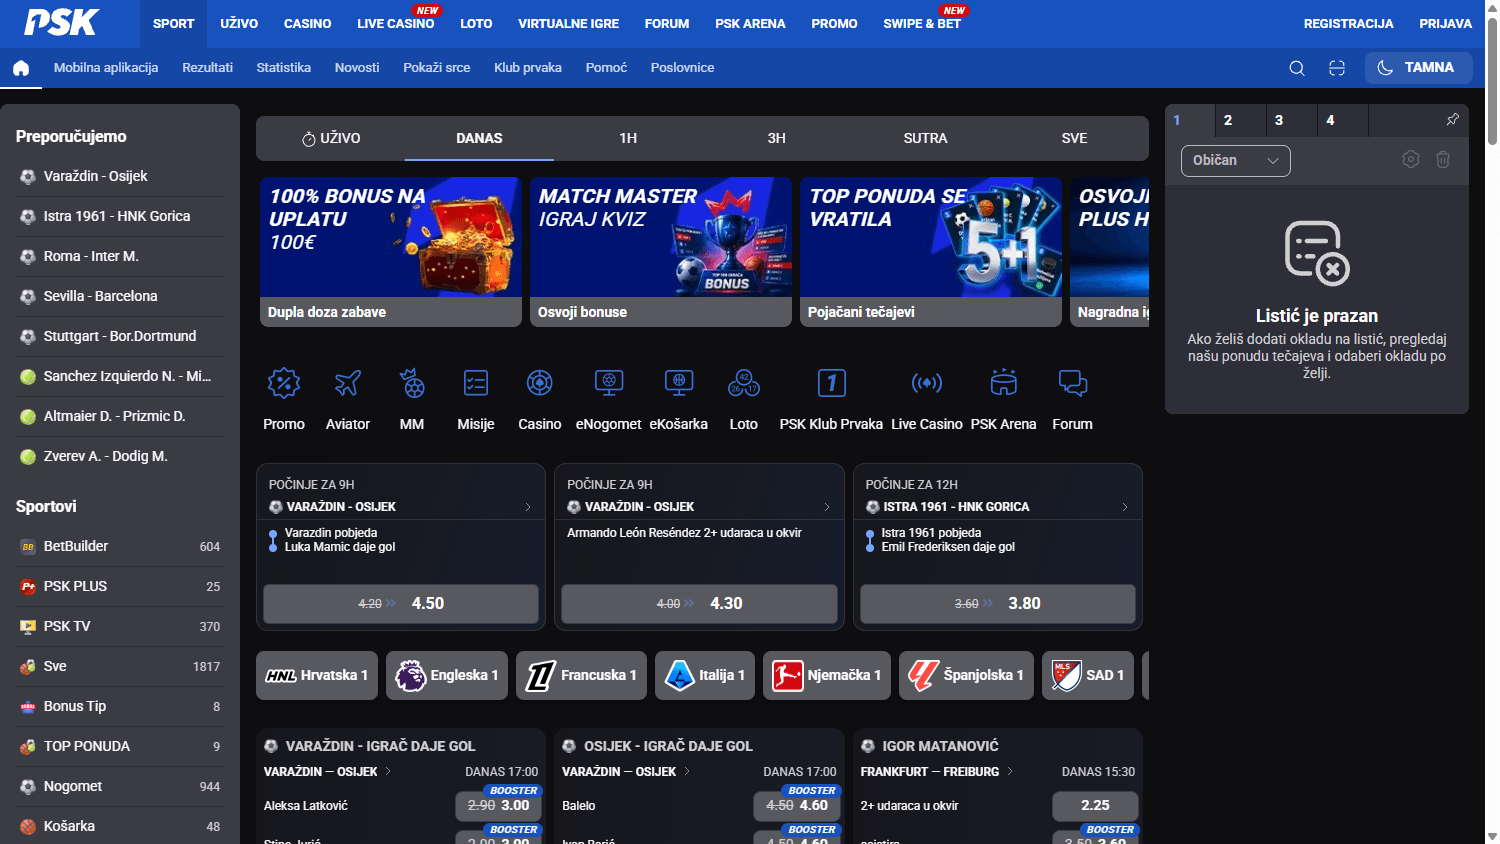The image size is (1500, 844).
Task: Select the Njemačka 1 league chip
Action: coord(827,675)
